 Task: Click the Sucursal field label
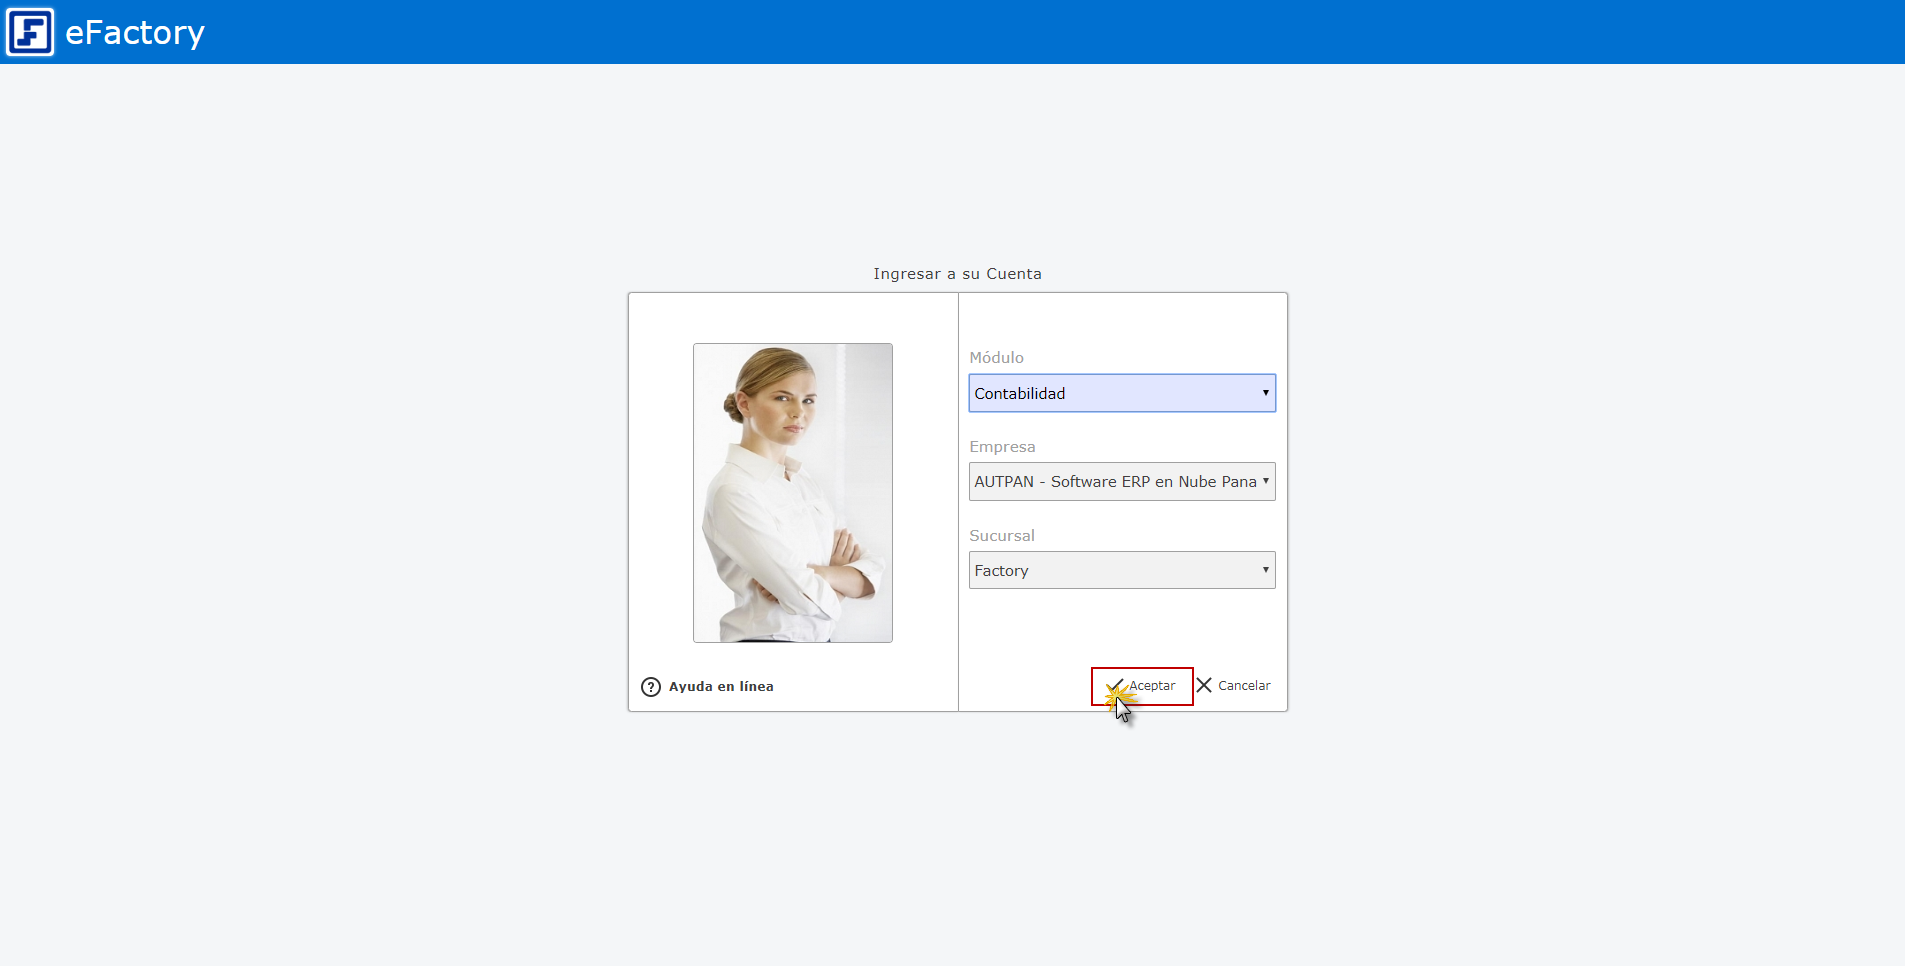(x=1001, y=536)
